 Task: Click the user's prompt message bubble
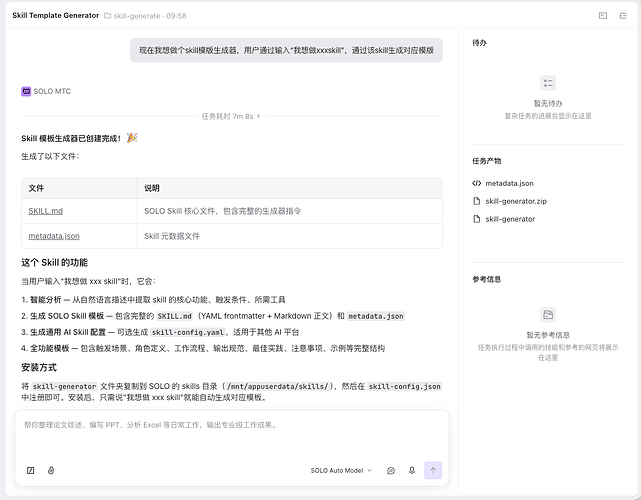(x=286, y=50)
